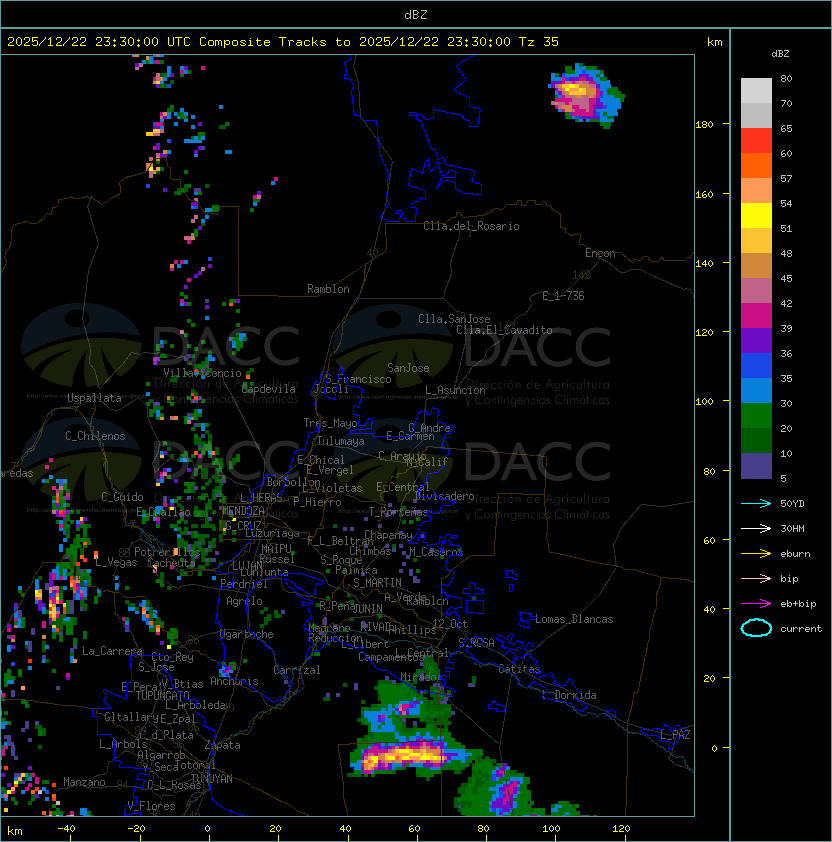The width and height of the screenshot is (832, 842).
Task: Click the 'eburn' legend label
Action: pyautogui.click(x=795, y=554)
